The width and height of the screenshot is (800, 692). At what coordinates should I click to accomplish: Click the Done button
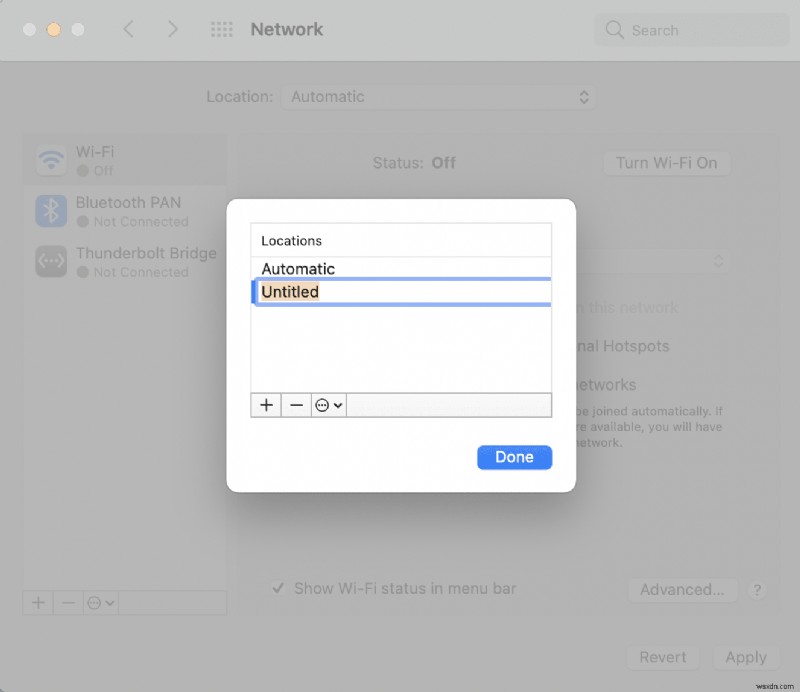click(x=514, y=457)
